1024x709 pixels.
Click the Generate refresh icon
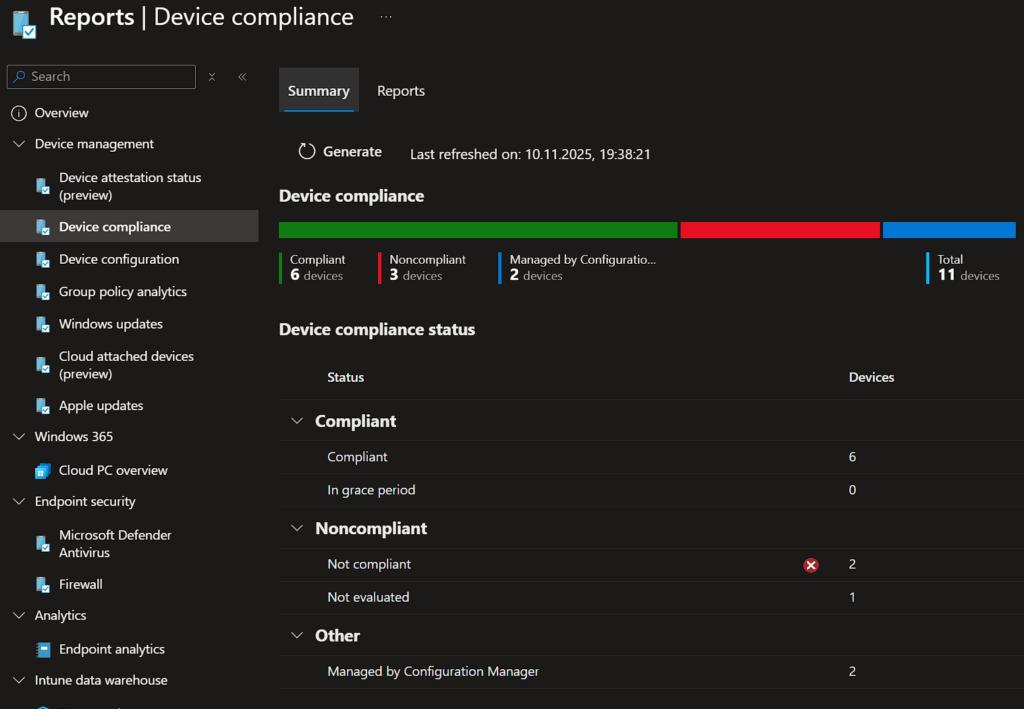pyautogui.click(x=307, y=152)
